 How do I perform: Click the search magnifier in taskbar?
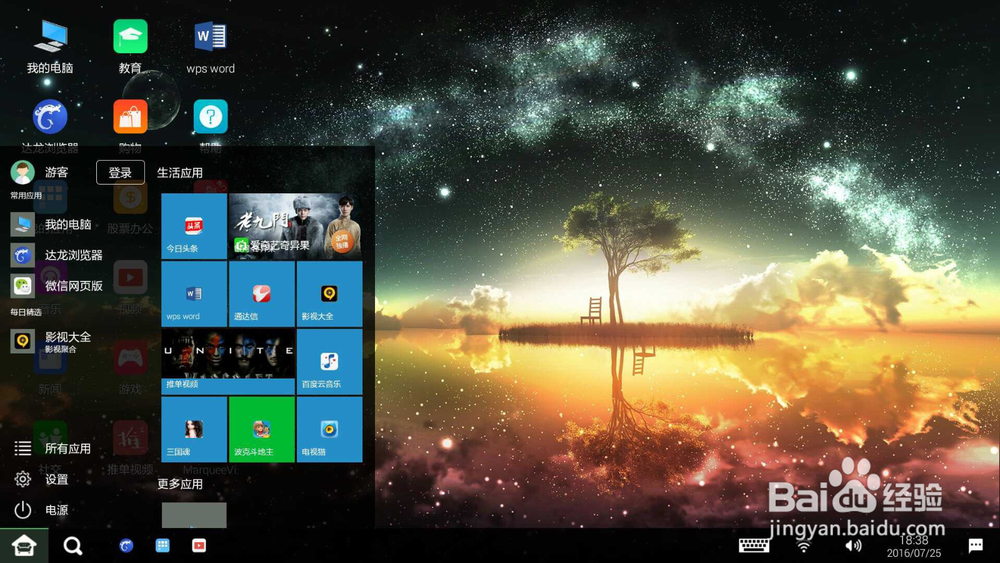(73, 546)
